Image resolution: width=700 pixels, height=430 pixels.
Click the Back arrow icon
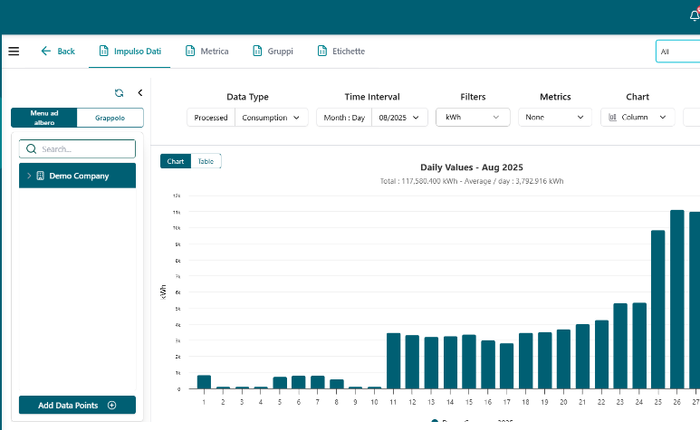[46, 51]
